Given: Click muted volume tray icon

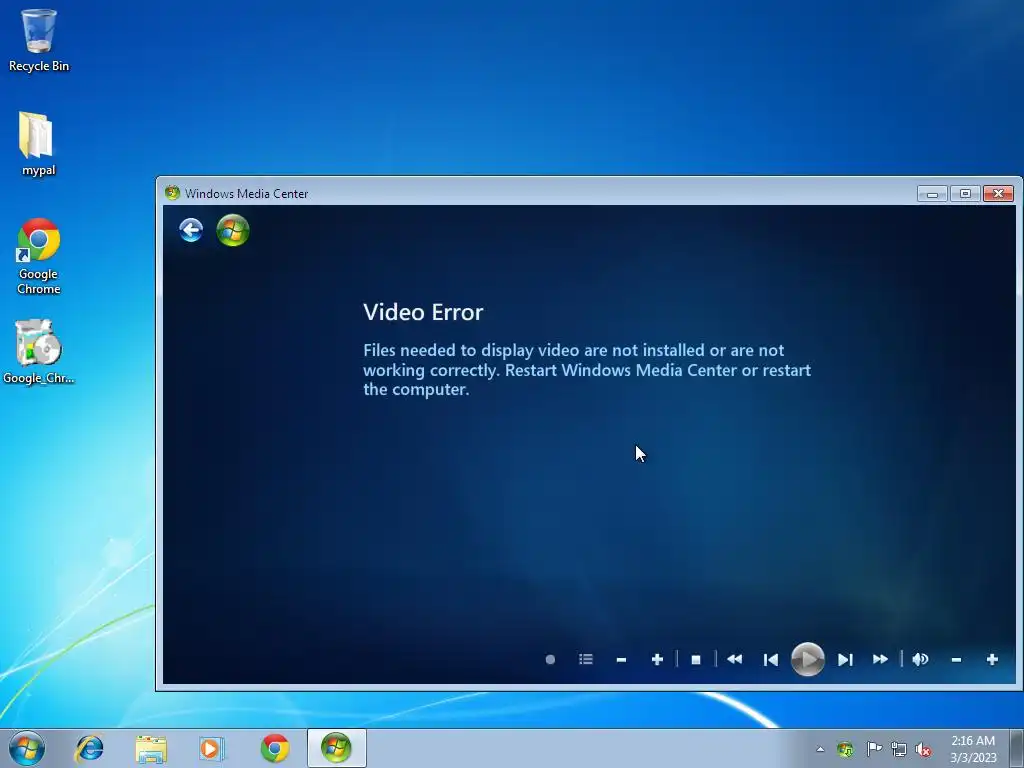Looking at the screenshot, I should click(923, 750).
